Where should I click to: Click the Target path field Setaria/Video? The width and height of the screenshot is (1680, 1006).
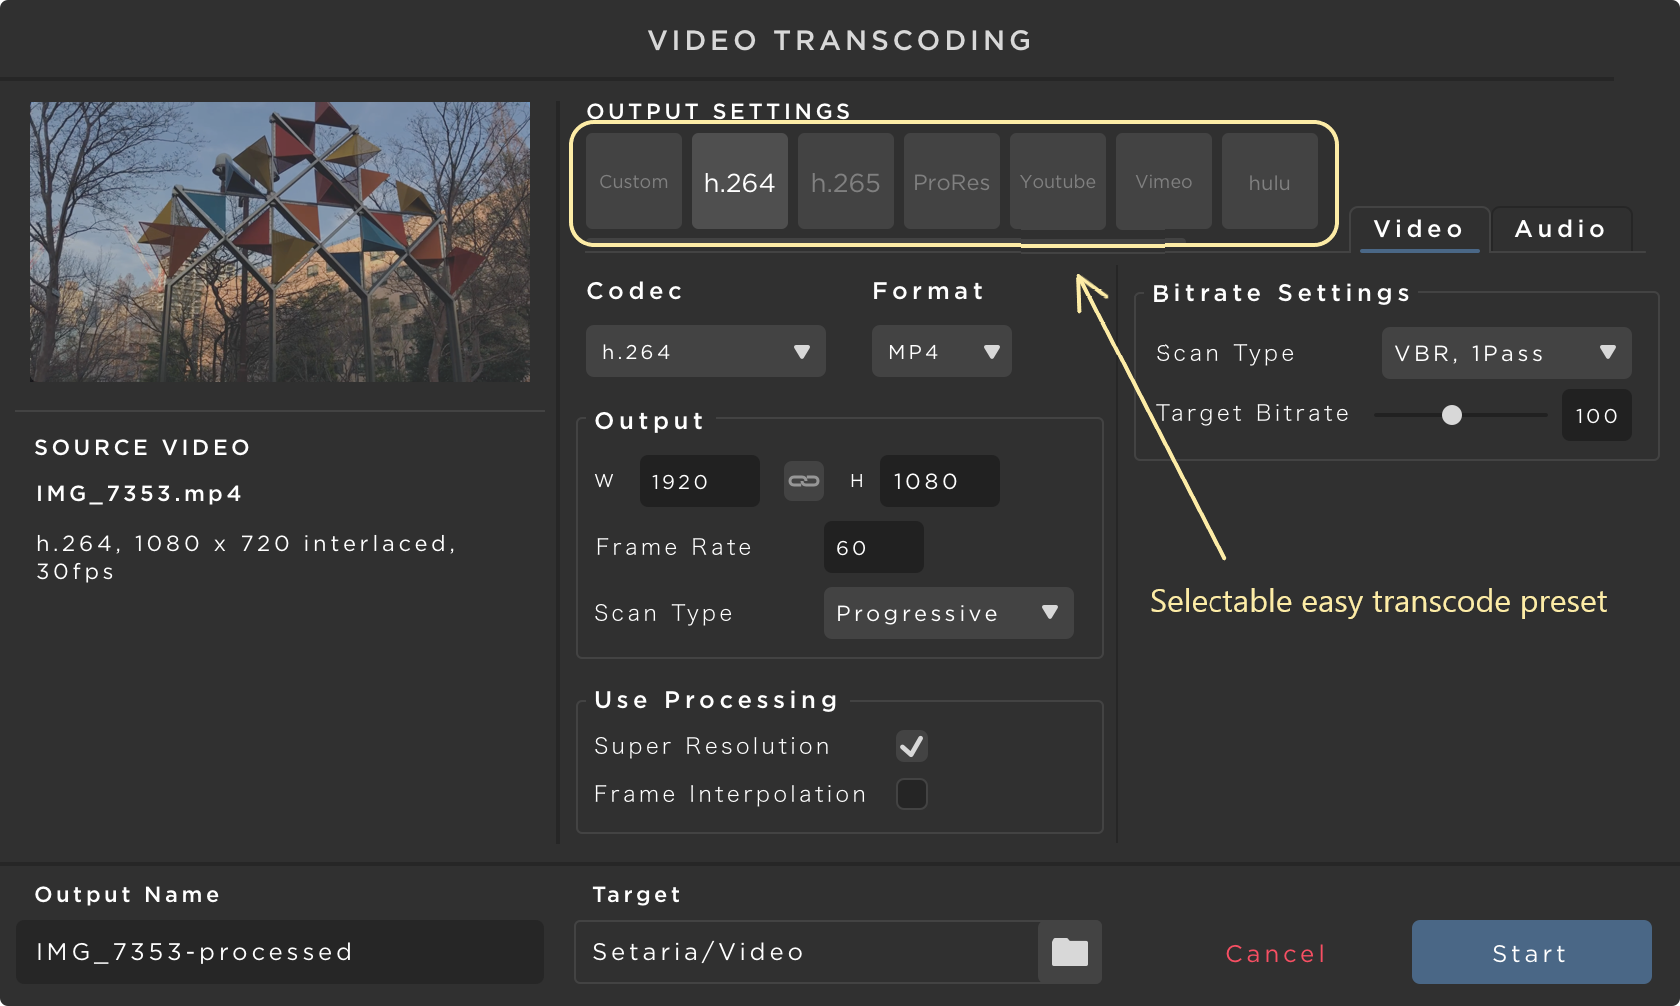[806, 952]
